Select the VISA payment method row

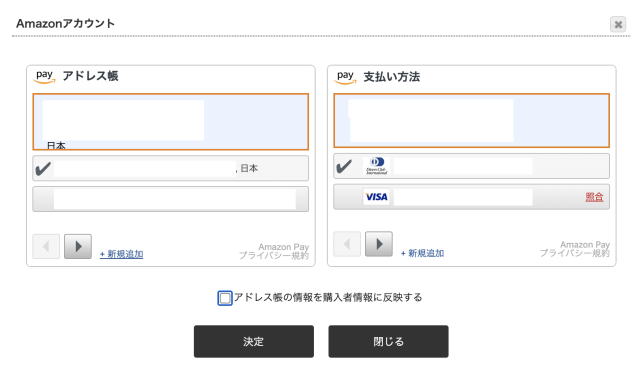[471, 197]
